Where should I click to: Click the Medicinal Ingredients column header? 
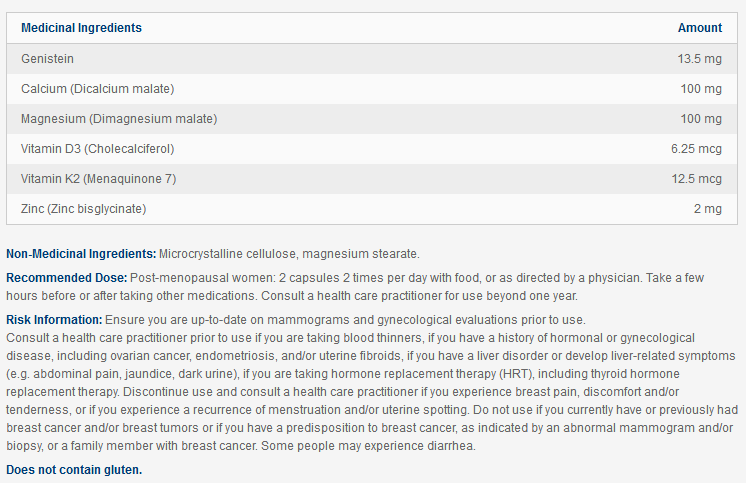81,28
